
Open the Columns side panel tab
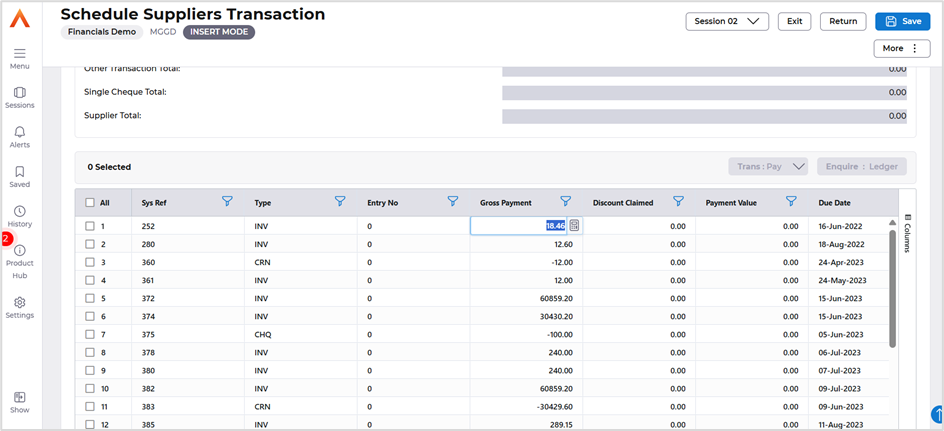click(x=907, y=232)
